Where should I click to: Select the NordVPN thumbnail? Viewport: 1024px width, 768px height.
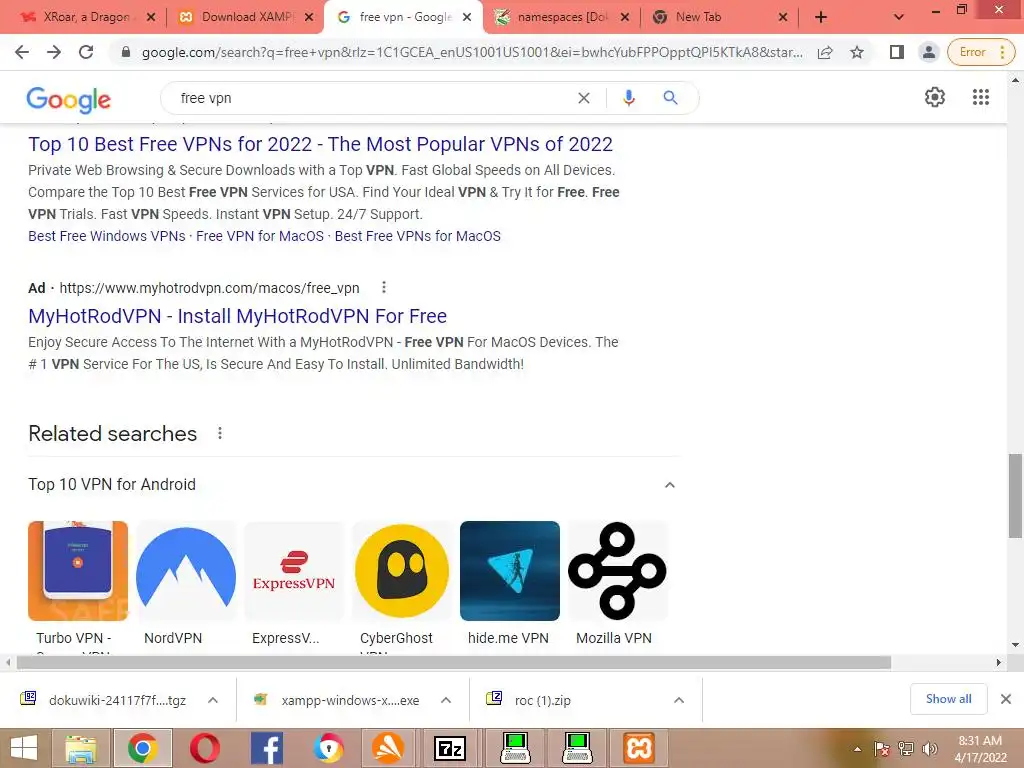(185, 570)
